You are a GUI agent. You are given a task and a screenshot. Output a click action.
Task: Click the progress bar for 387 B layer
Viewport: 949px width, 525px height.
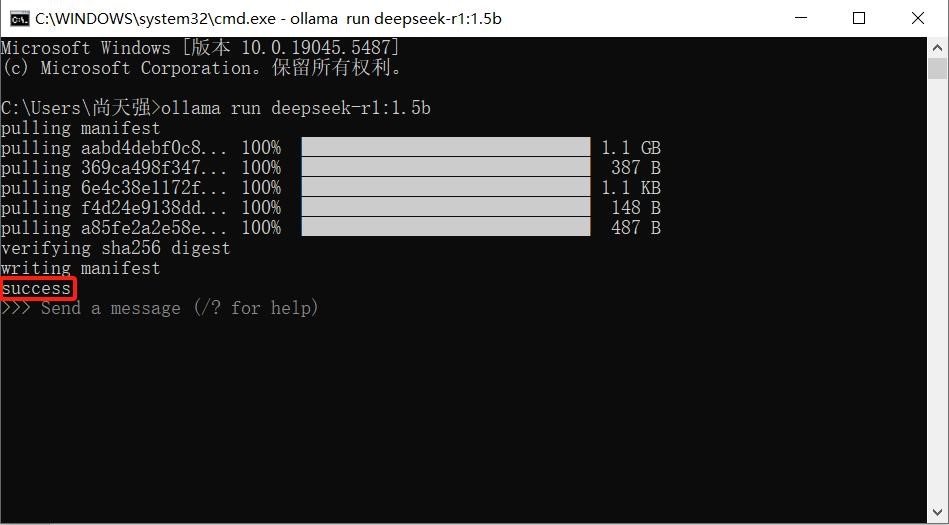click(445, 167)
